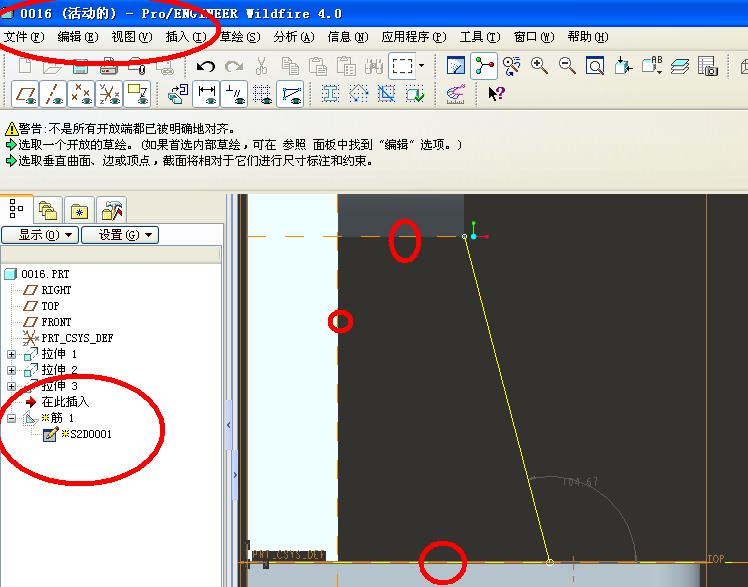748x587 pixels.
Task: Click the Reorient view icon
Action: point(623,66)
